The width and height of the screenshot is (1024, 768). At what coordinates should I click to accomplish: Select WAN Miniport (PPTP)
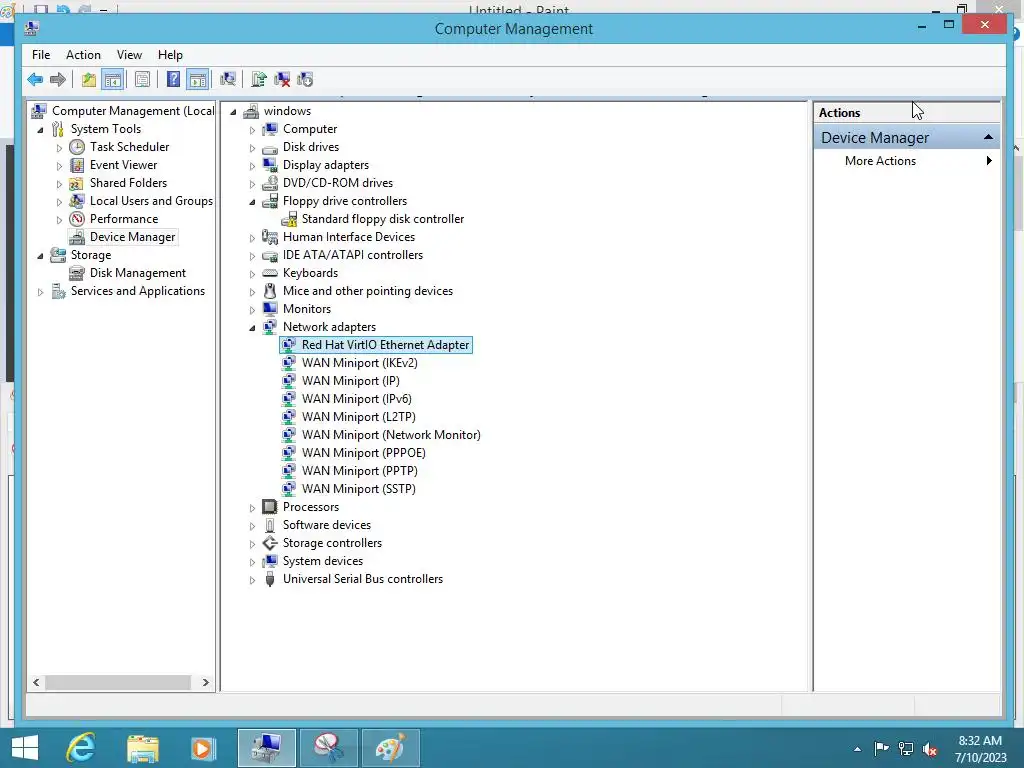(x=360, y=471)
